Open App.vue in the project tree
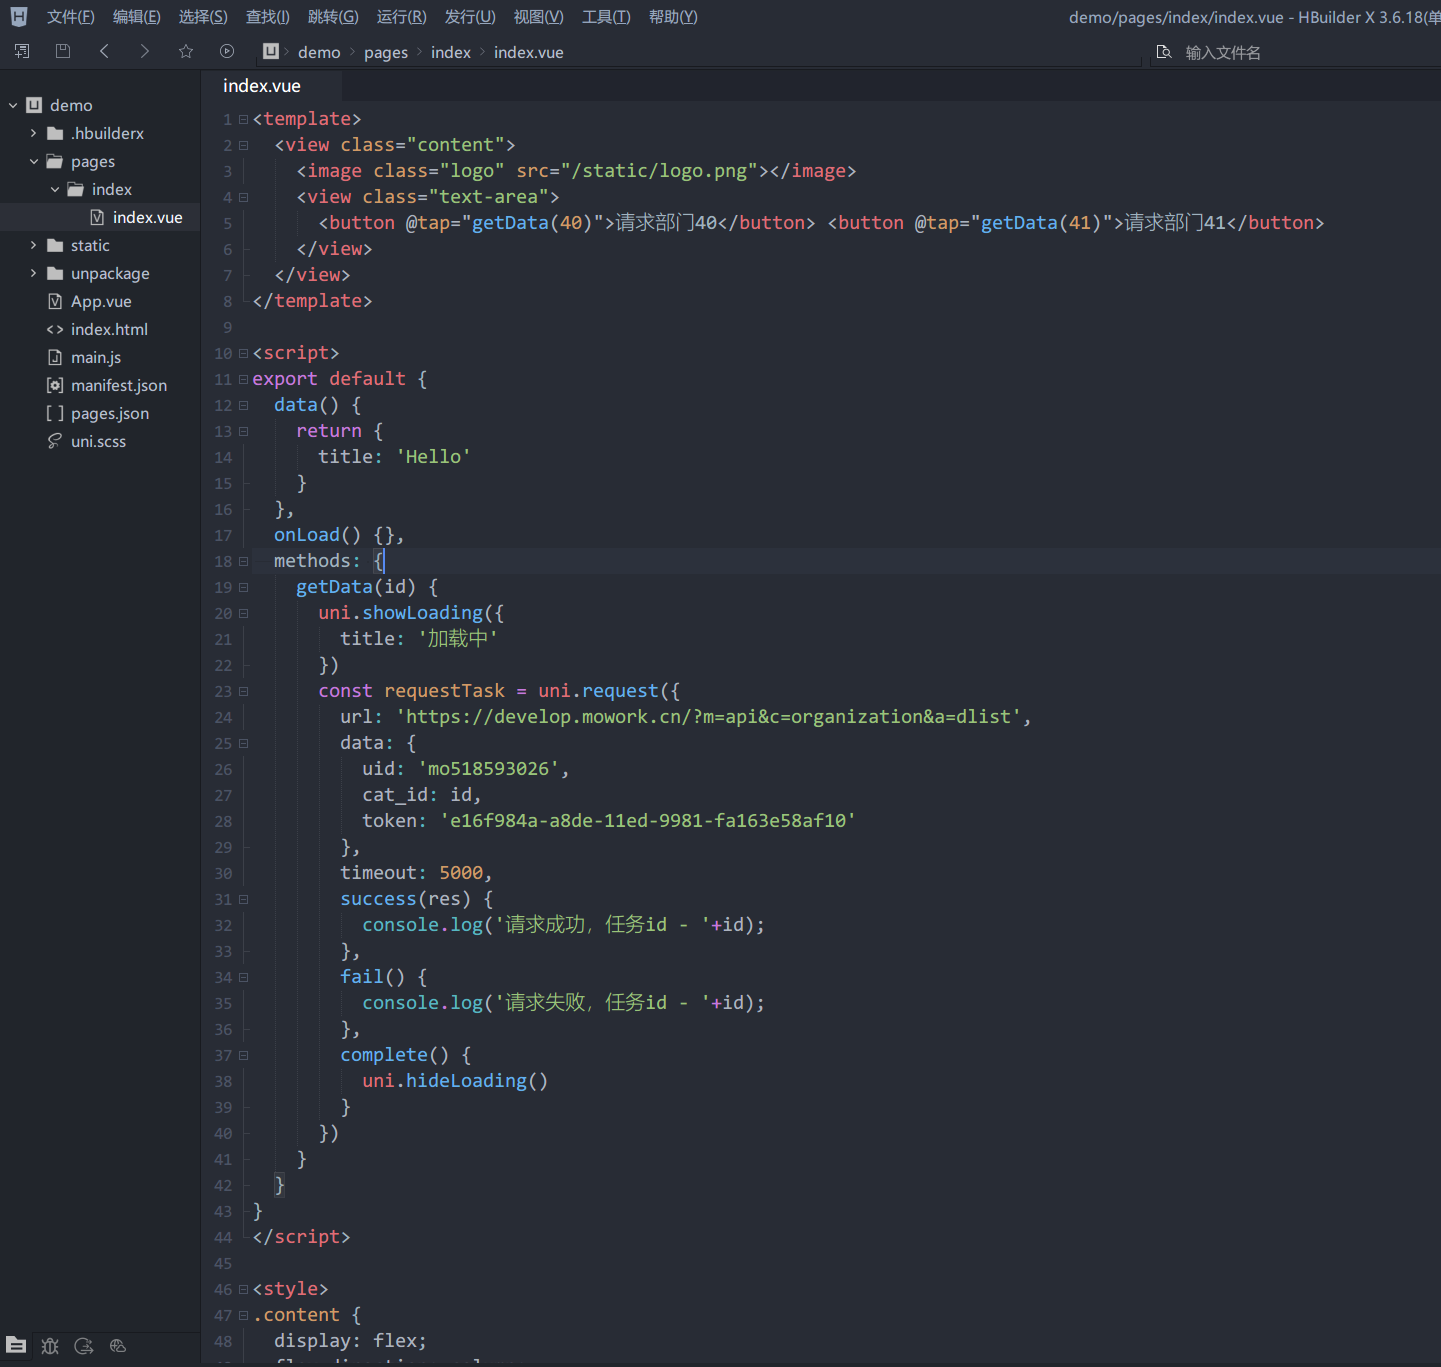 click(100, 301)
